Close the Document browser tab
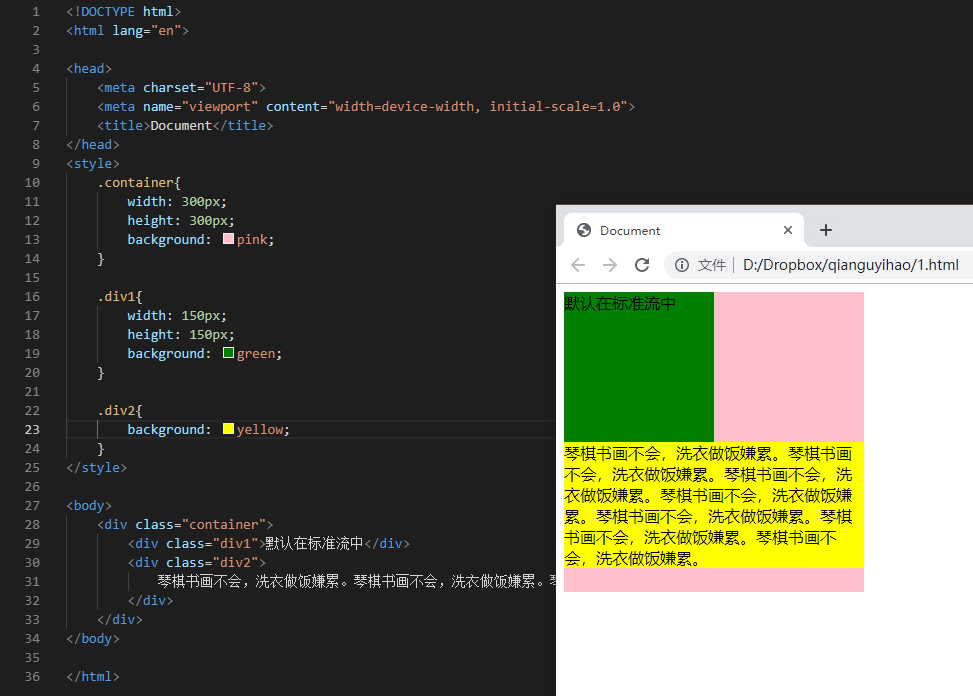Viewport: 973px width, 696px height. pos(788,230)
